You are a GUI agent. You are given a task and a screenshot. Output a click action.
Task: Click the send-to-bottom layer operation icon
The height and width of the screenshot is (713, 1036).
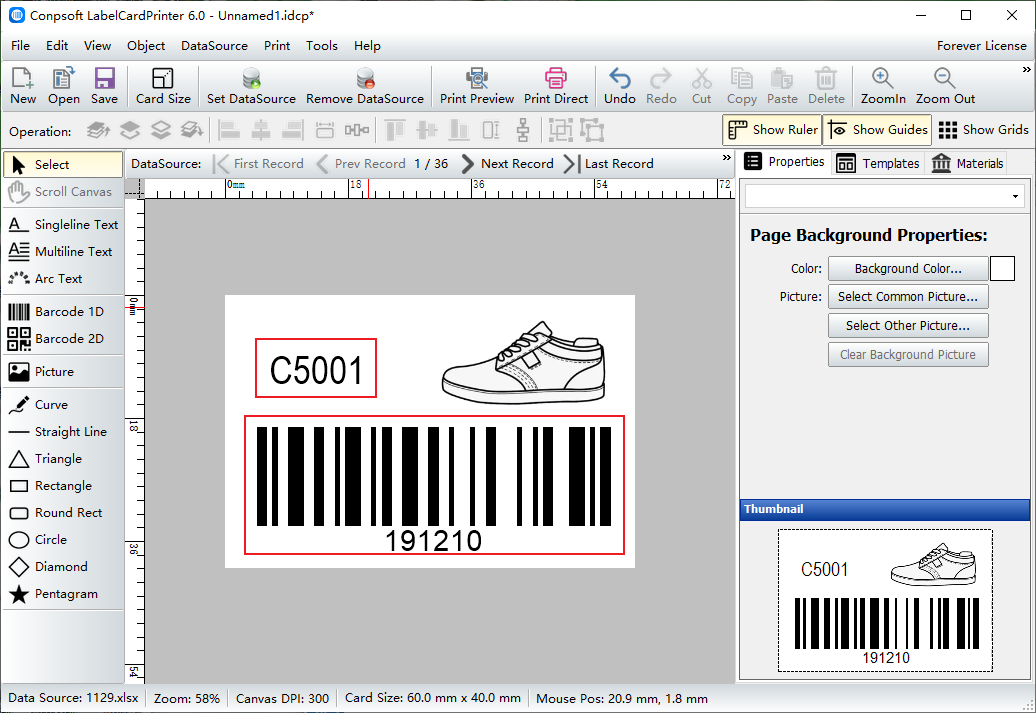192,130
